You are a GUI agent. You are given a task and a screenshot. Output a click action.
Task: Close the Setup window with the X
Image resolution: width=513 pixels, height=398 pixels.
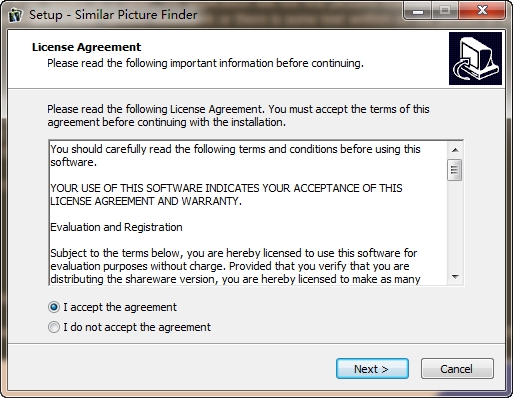click(482, 11)
